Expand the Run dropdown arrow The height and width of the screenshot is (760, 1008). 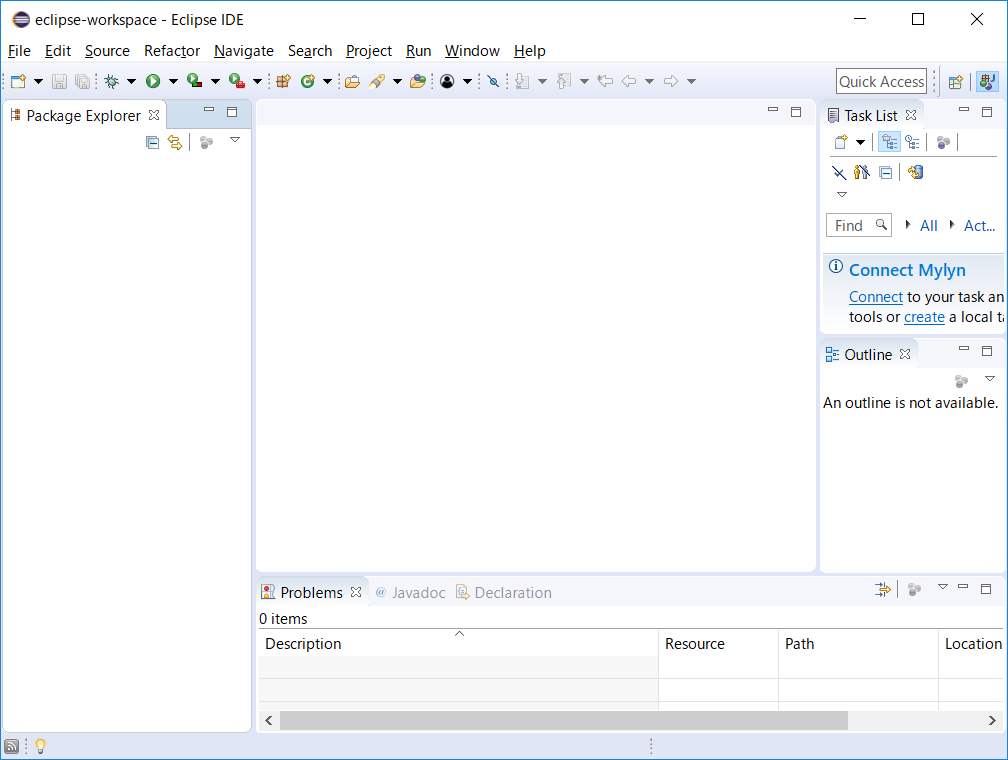pos(173,81)
